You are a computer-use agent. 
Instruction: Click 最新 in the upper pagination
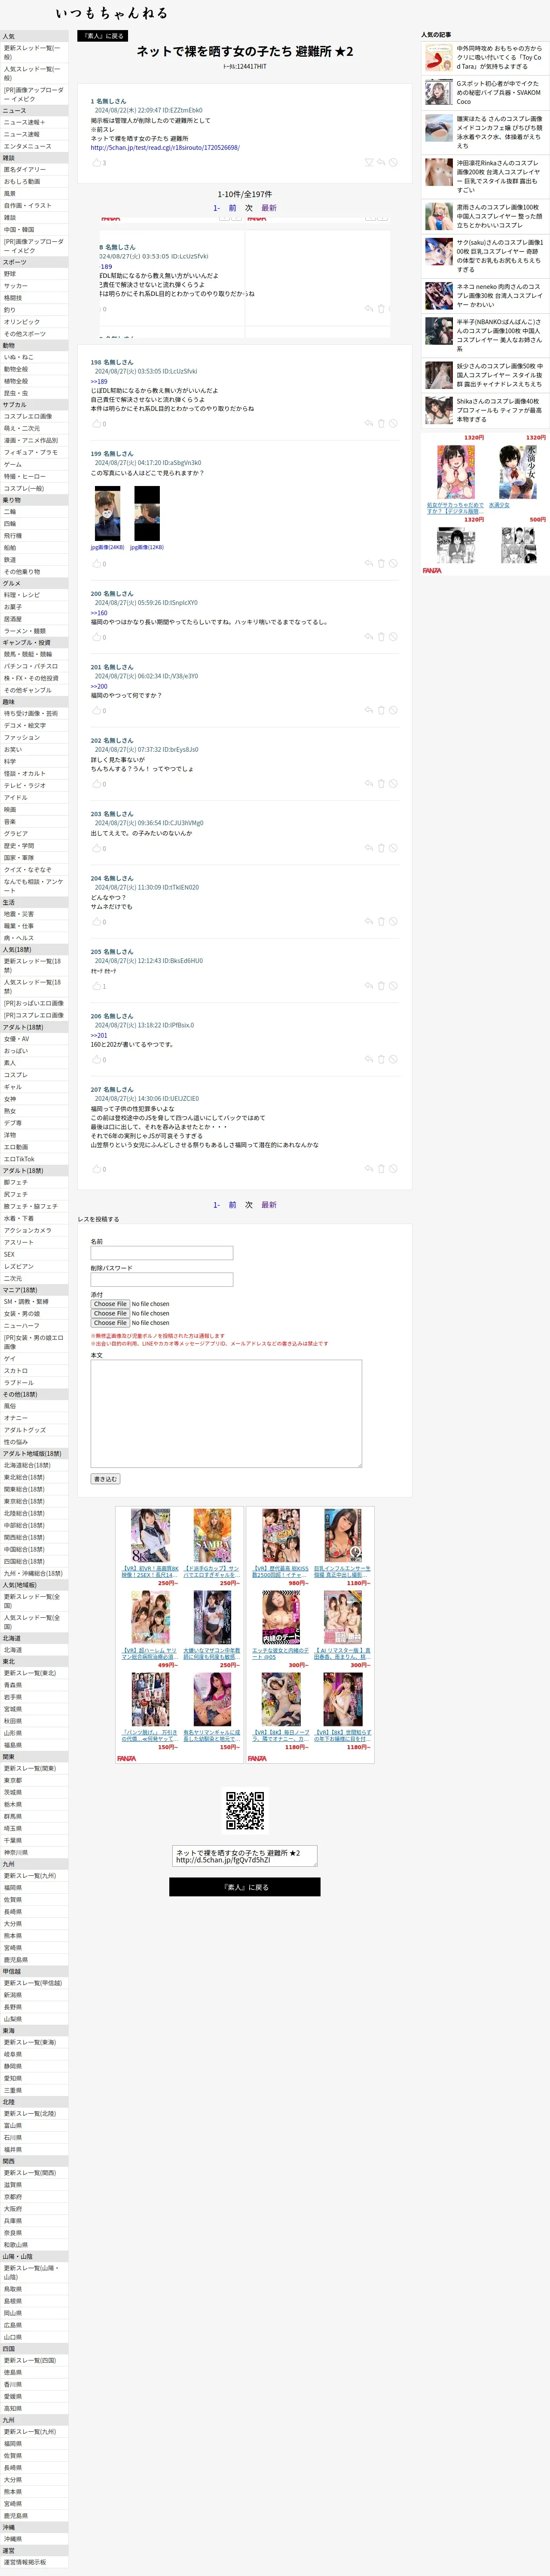pyautogui.click(x=269, y=208)
